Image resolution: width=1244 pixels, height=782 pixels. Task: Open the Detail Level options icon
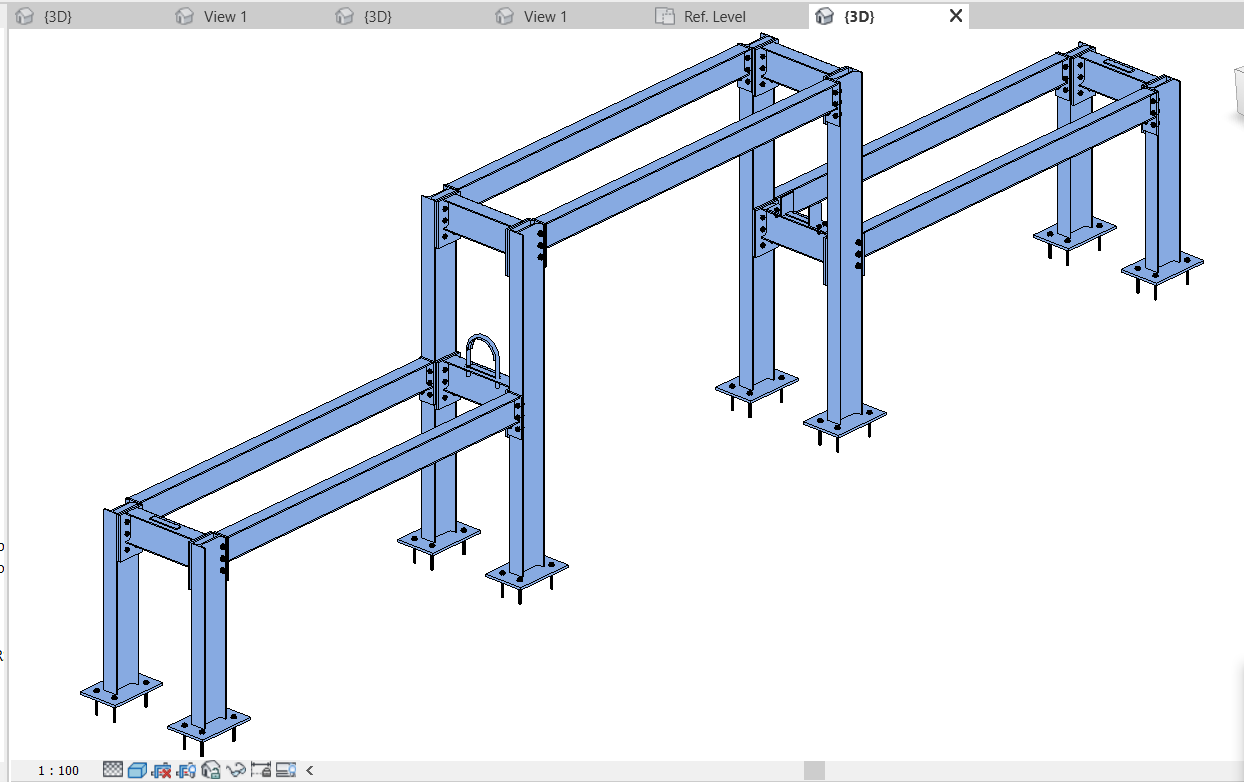113,770
